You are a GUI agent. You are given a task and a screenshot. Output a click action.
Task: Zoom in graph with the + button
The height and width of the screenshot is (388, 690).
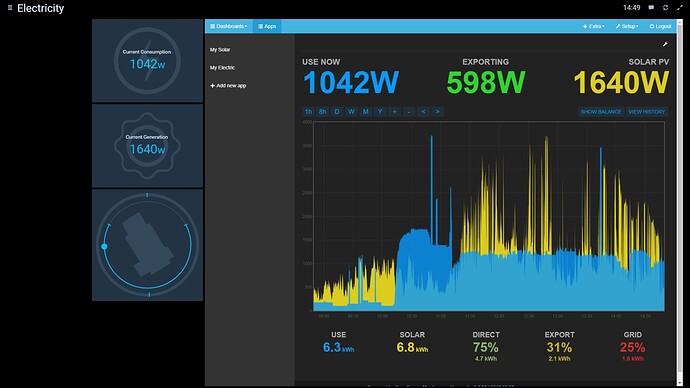pos(394,112)
